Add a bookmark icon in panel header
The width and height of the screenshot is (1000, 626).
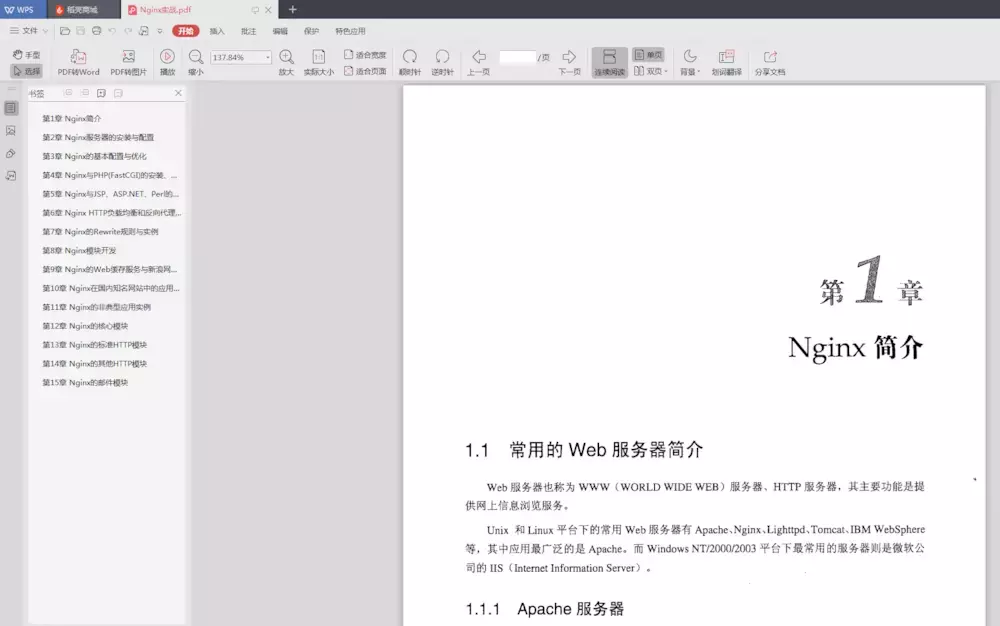click(101, 93)
